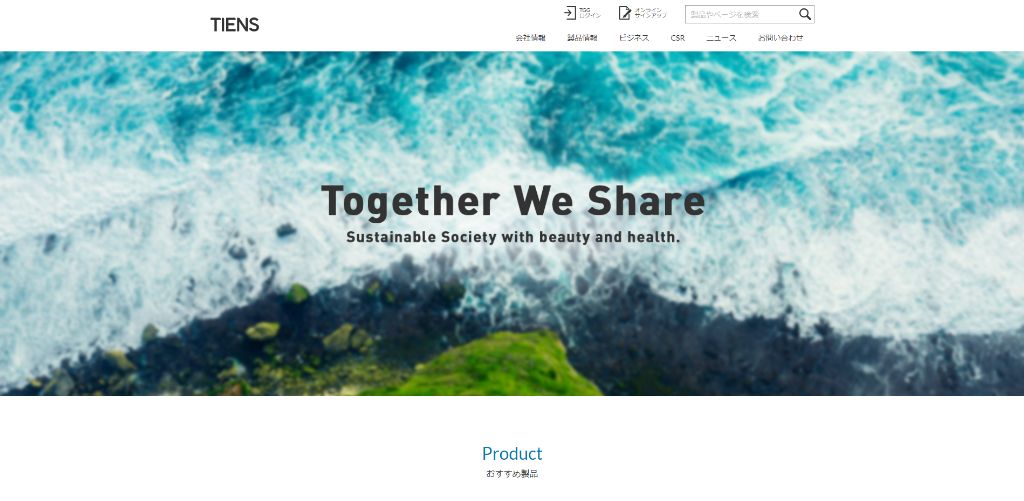
Task: Click the おすすめ製品 subtitle
Action: pyautogui.click(x=512, y=474)
